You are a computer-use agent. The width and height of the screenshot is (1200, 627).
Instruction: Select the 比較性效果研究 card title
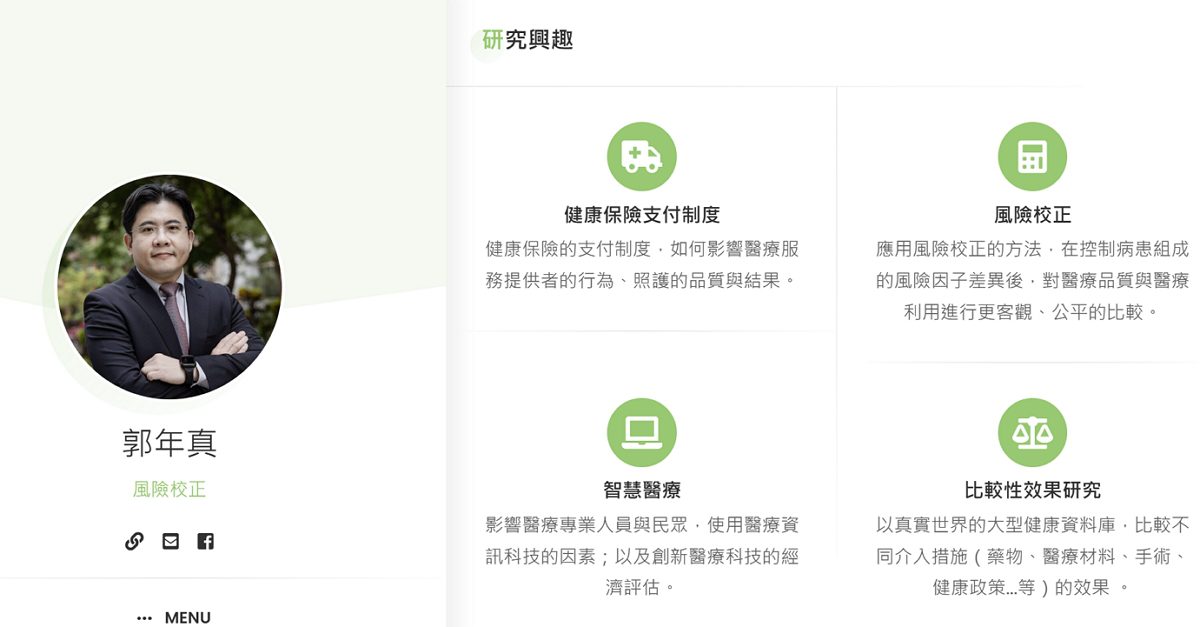pos(1033,490)
